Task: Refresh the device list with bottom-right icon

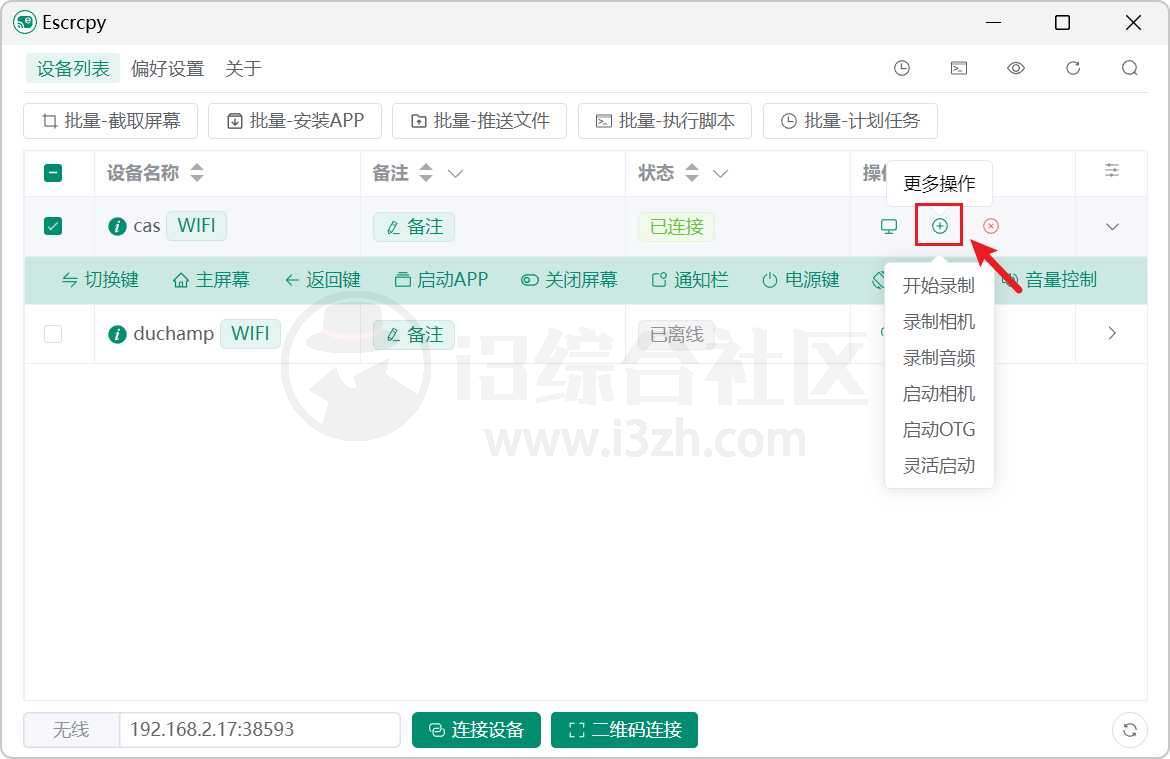Action: [x=1130, y=730]
